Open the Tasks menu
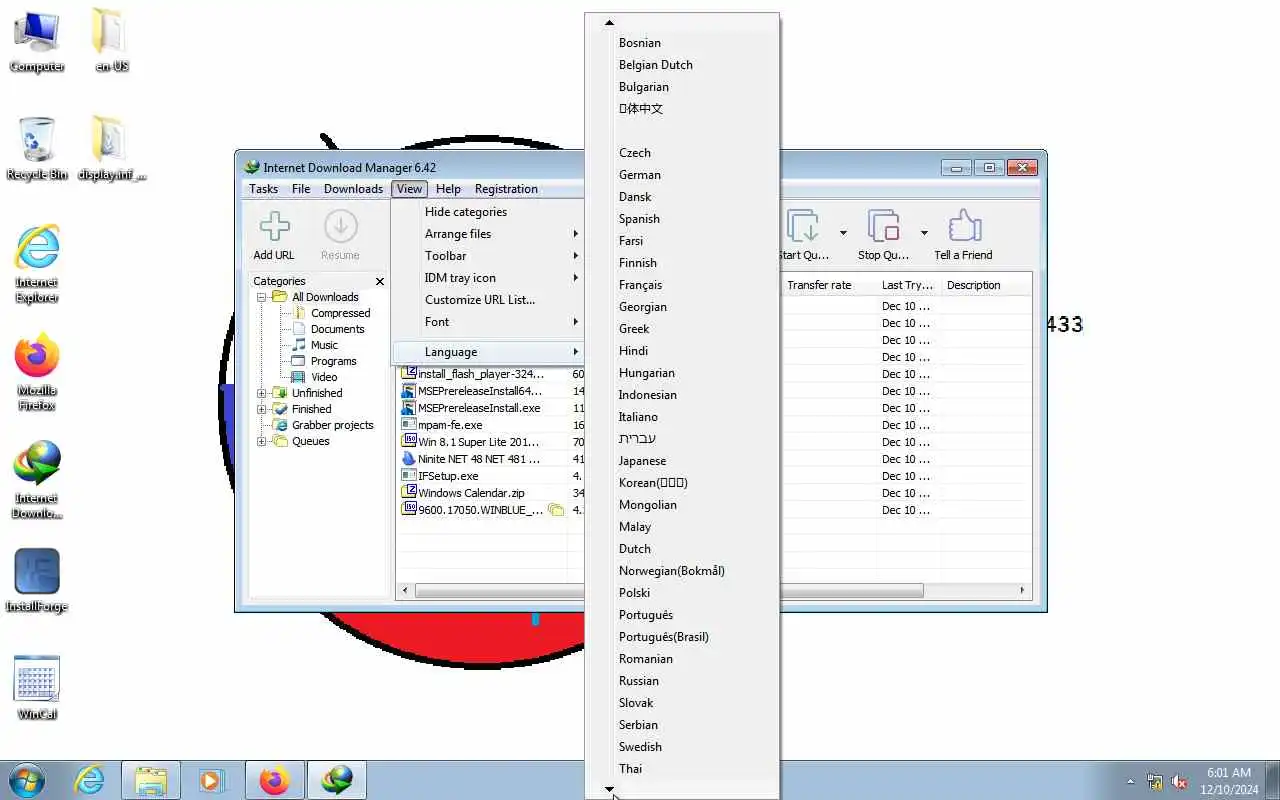The height and width of the screenshot is (800, 1280). [x=264, y=189]
